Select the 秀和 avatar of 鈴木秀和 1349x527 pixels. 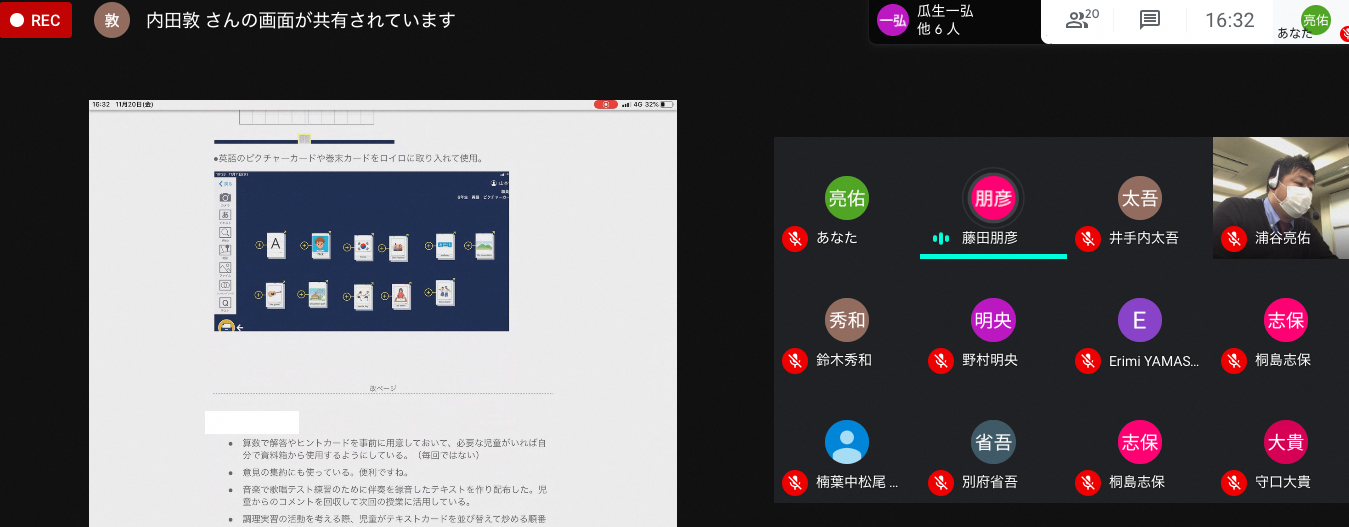click(x=847, y=320)
